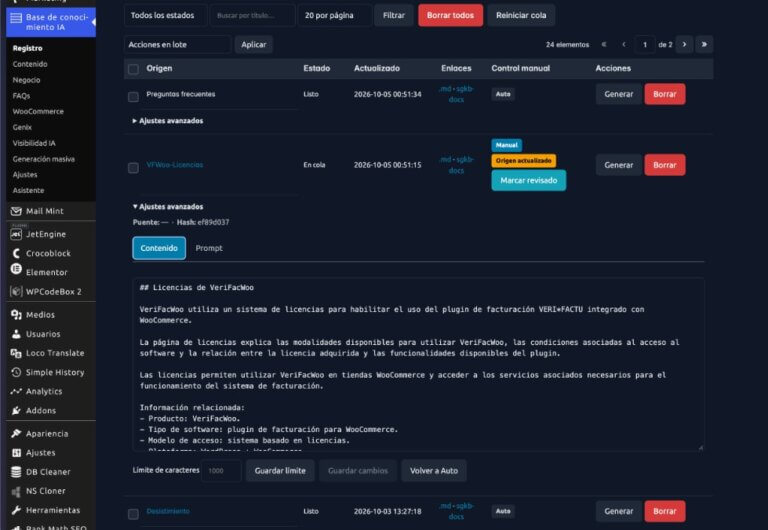Click the Apariencia brush icon
The width and height of the screenshot is (768, 530).
[x=16, y=434]
